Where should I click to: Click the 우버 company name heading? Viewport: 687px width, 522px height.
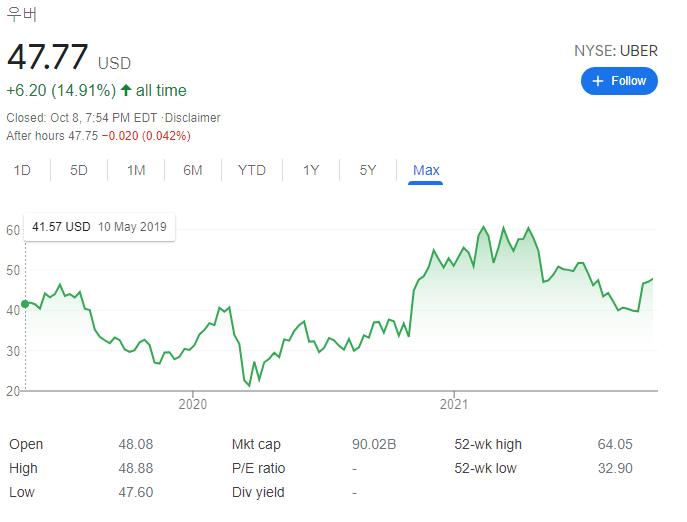click(22, 14)
